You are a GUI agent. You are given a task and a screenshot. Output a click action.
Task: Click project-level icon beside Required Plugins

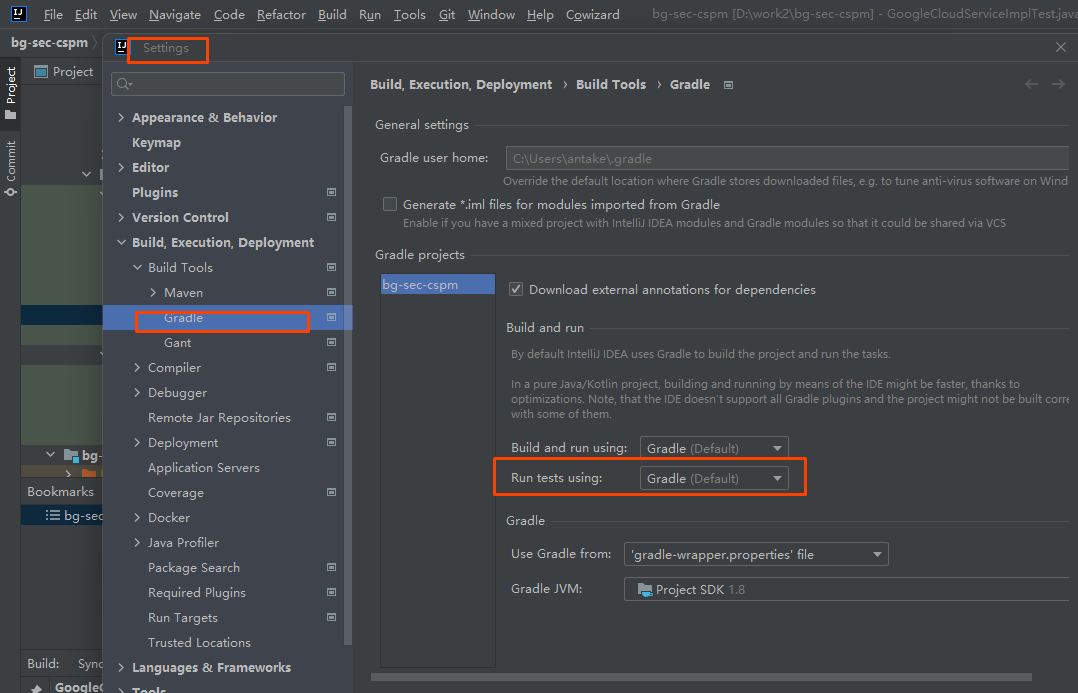[x=331, y=592]
